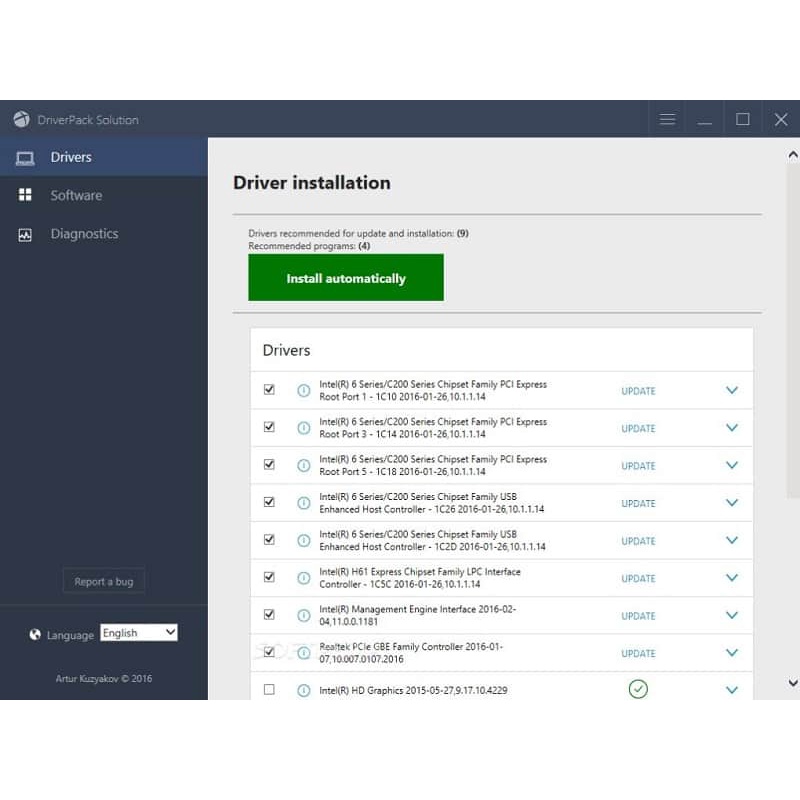The image size is (800, 800).
Task: Click the Report a bug button
Action: tap(104, 581)
